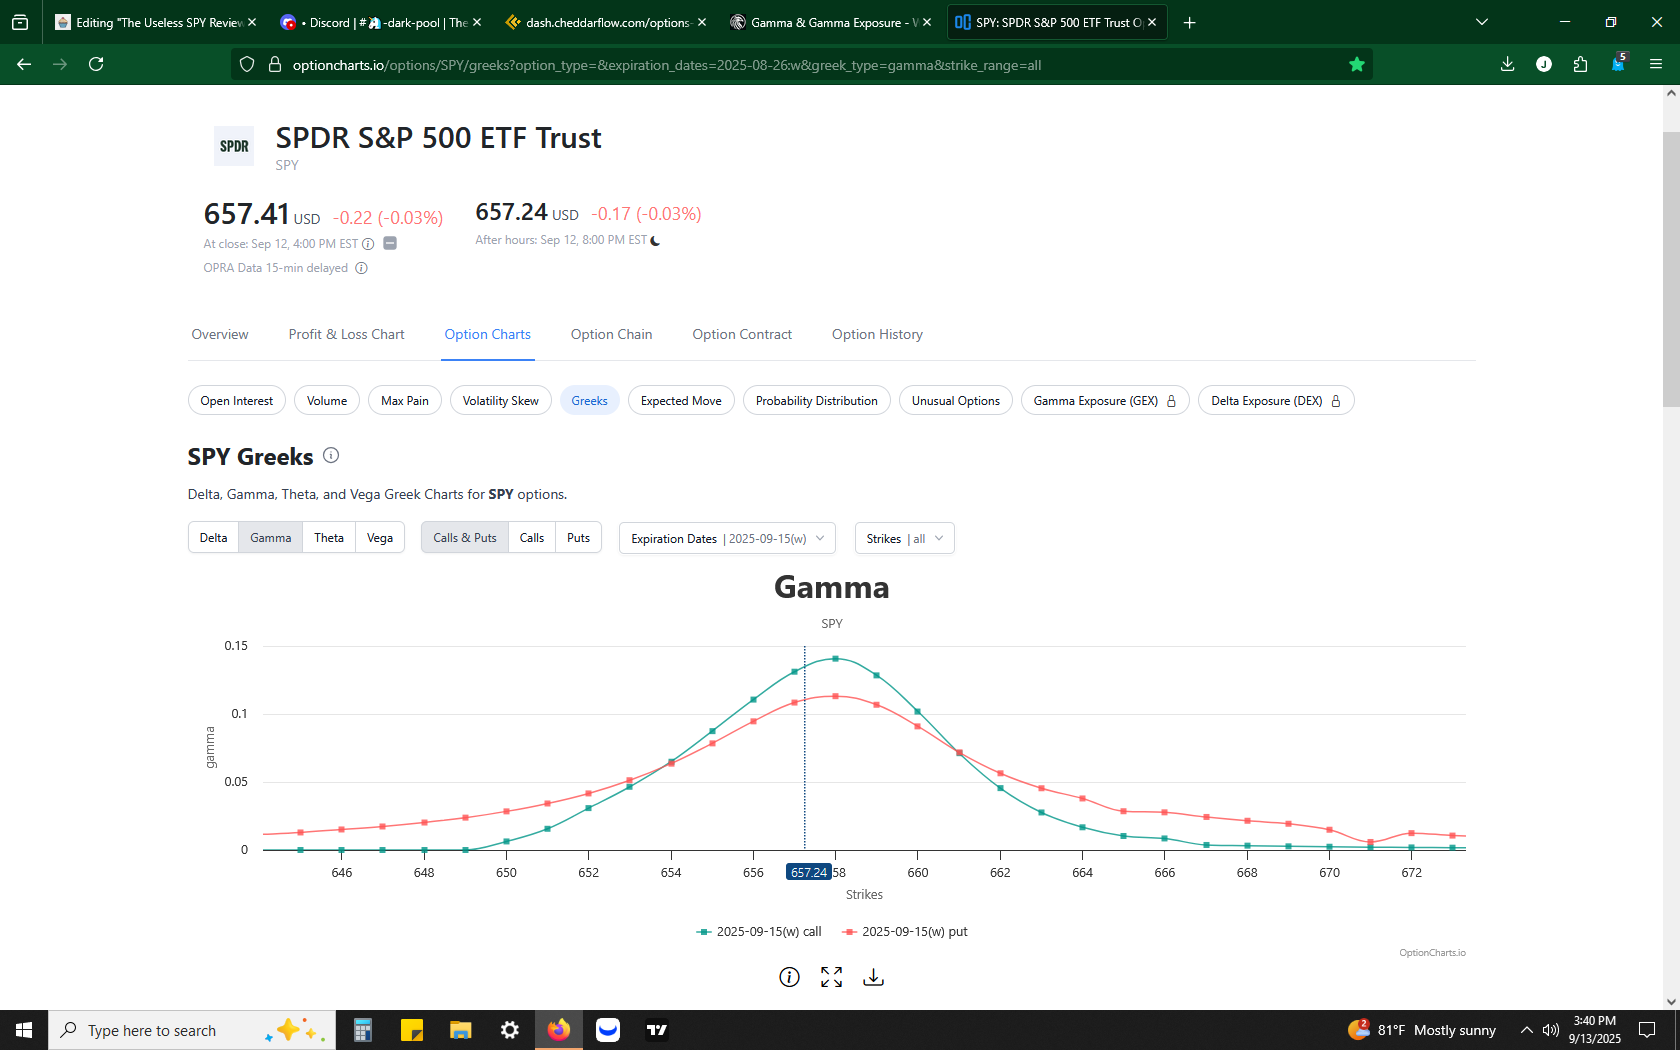Click info icon beside At close time

368,244
